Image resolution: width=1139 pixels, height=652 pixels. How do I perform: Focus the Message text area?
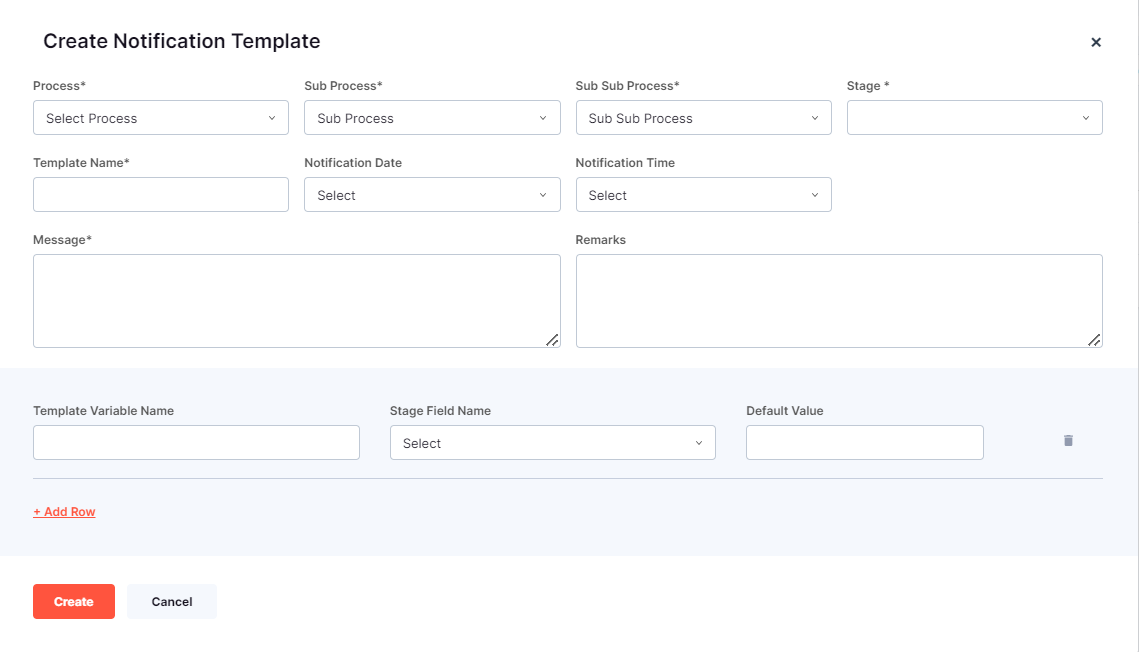(x=296, y=300)
